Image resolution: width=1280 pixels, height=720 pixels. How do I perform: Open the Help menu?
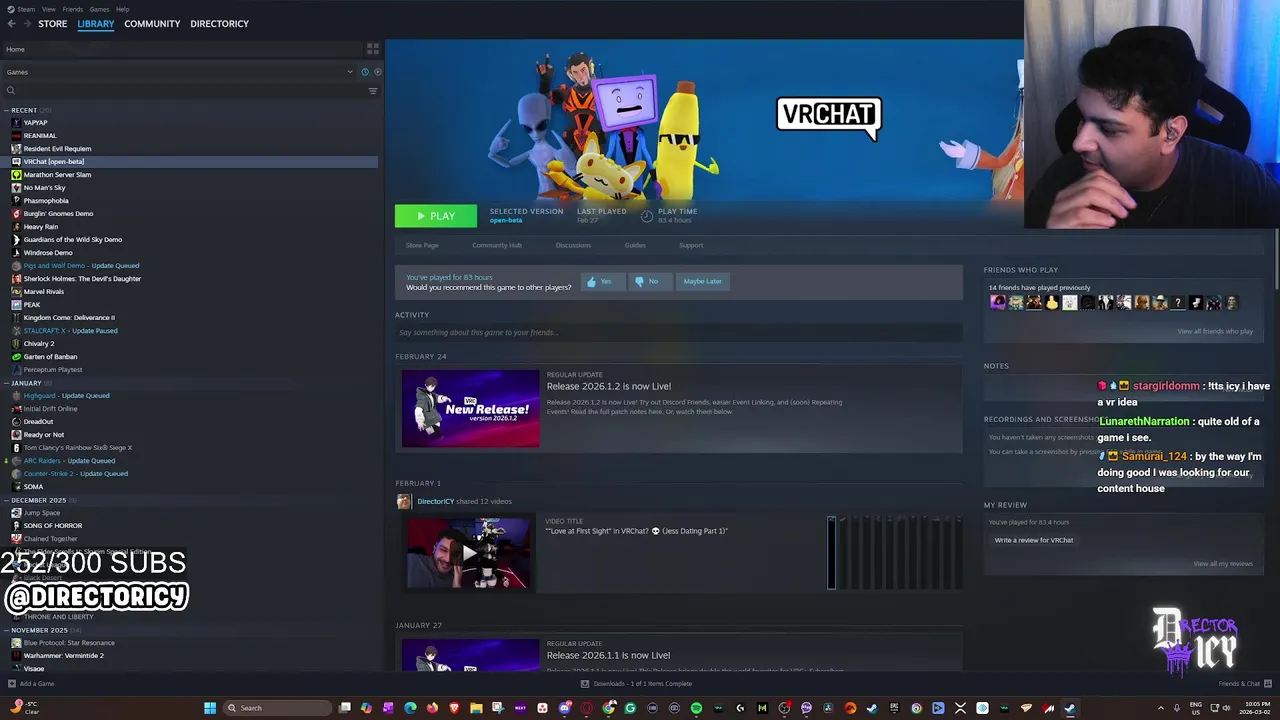[122, 9]
